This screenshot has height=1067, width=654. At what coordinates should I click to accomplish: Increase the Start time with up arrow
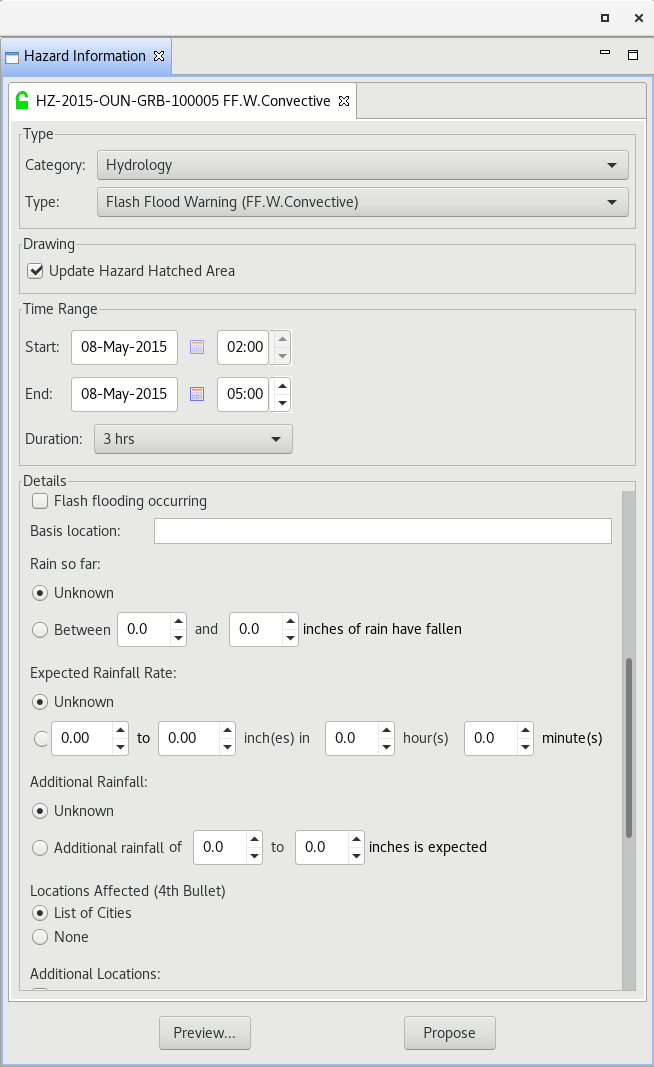[282, 339]
